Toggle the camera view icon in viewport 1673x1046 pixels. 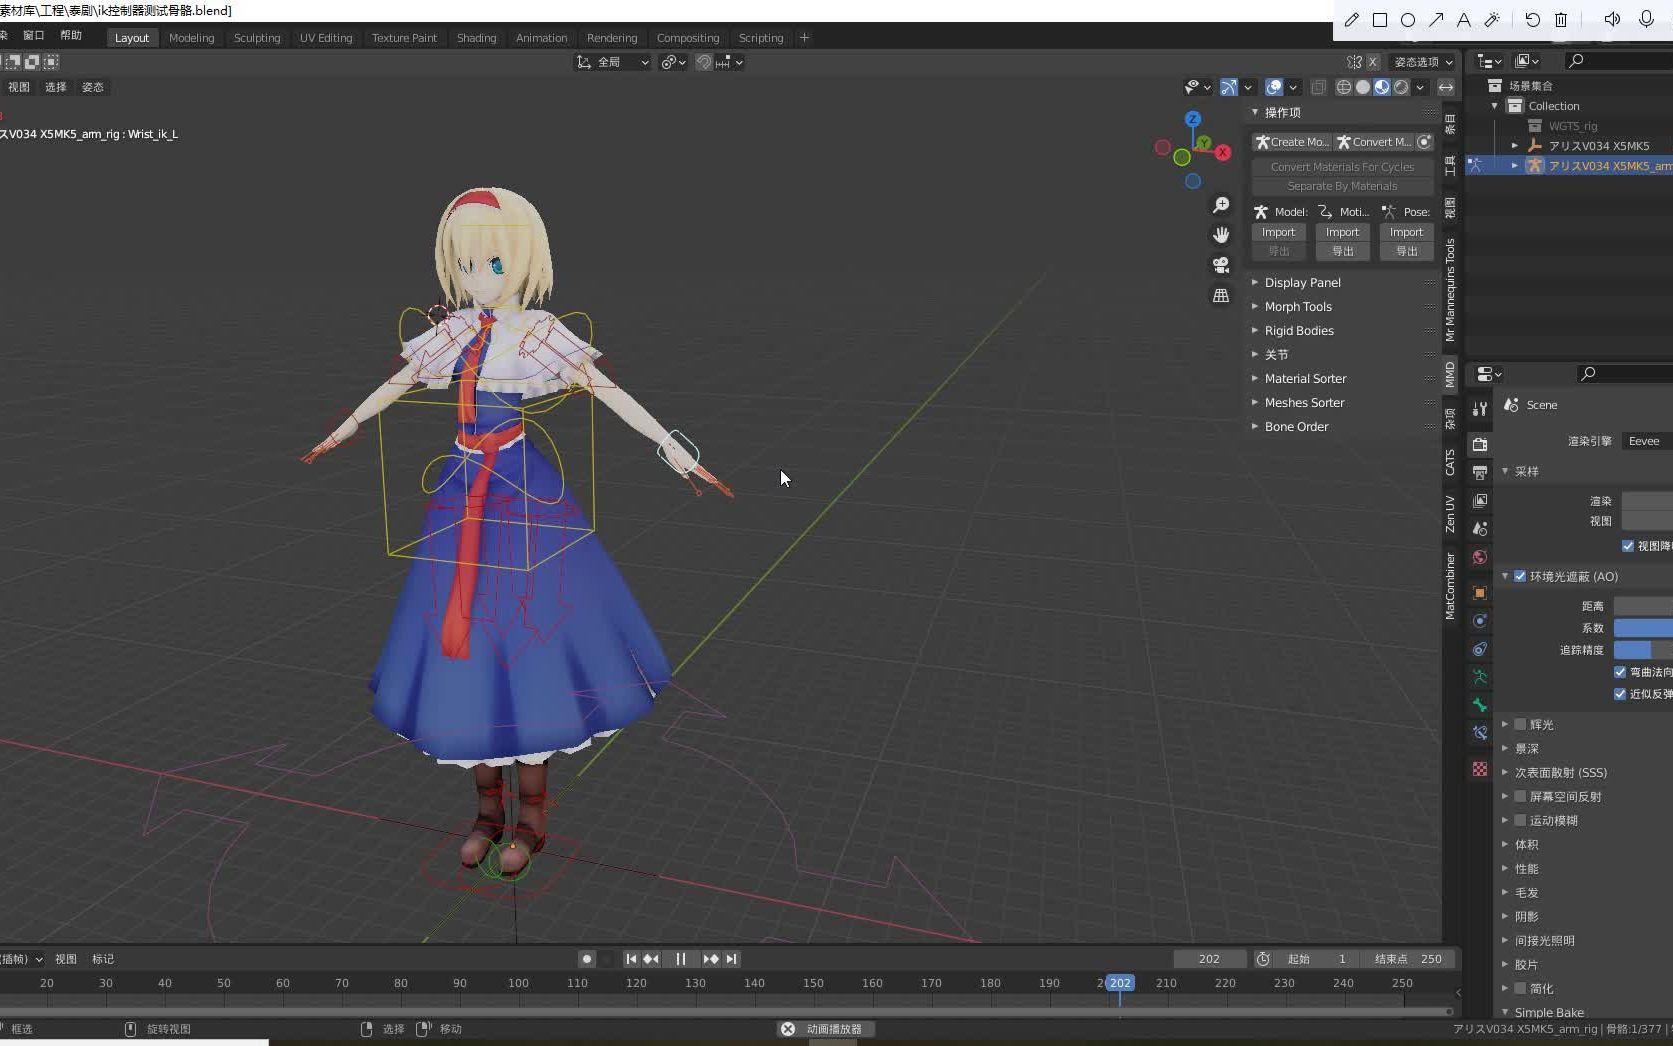pyautogui.click(x=1221, y=265)
